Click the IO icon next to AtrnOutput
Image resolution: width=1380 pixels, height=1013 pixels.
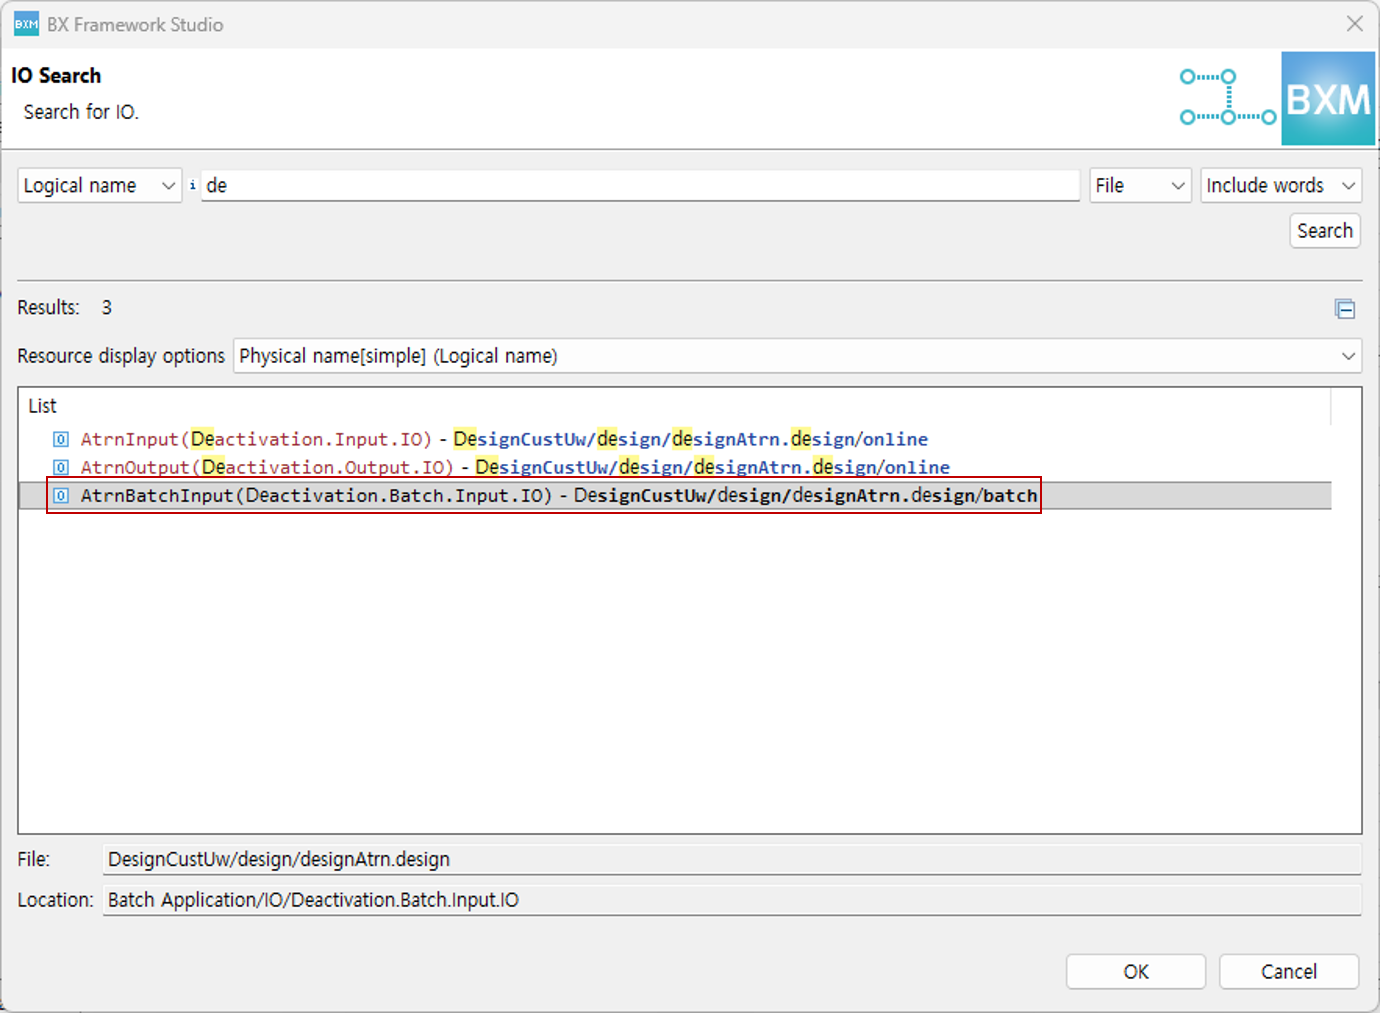61,467
